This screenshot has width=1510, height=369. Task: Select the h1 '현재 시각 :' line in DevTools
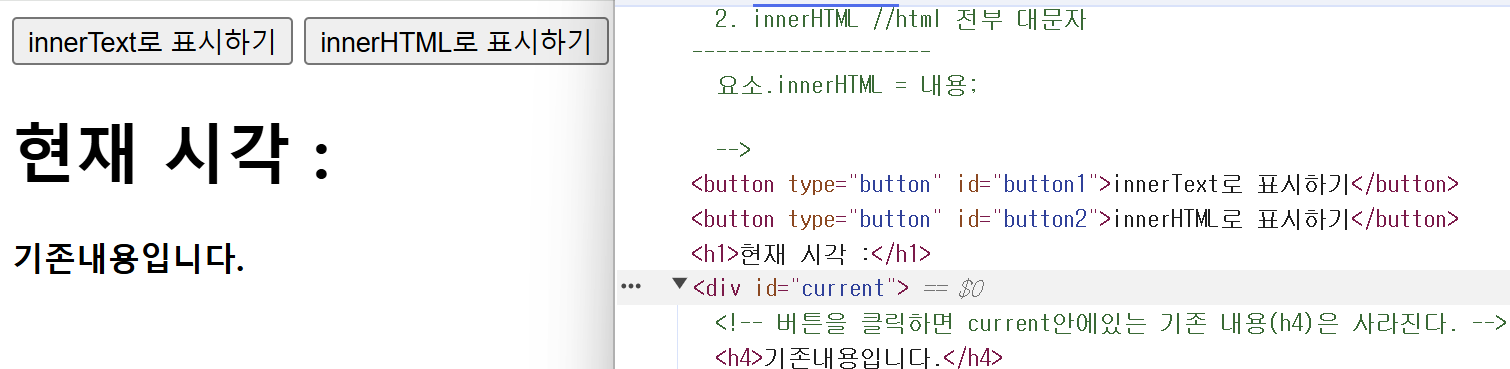coord(811,254)
